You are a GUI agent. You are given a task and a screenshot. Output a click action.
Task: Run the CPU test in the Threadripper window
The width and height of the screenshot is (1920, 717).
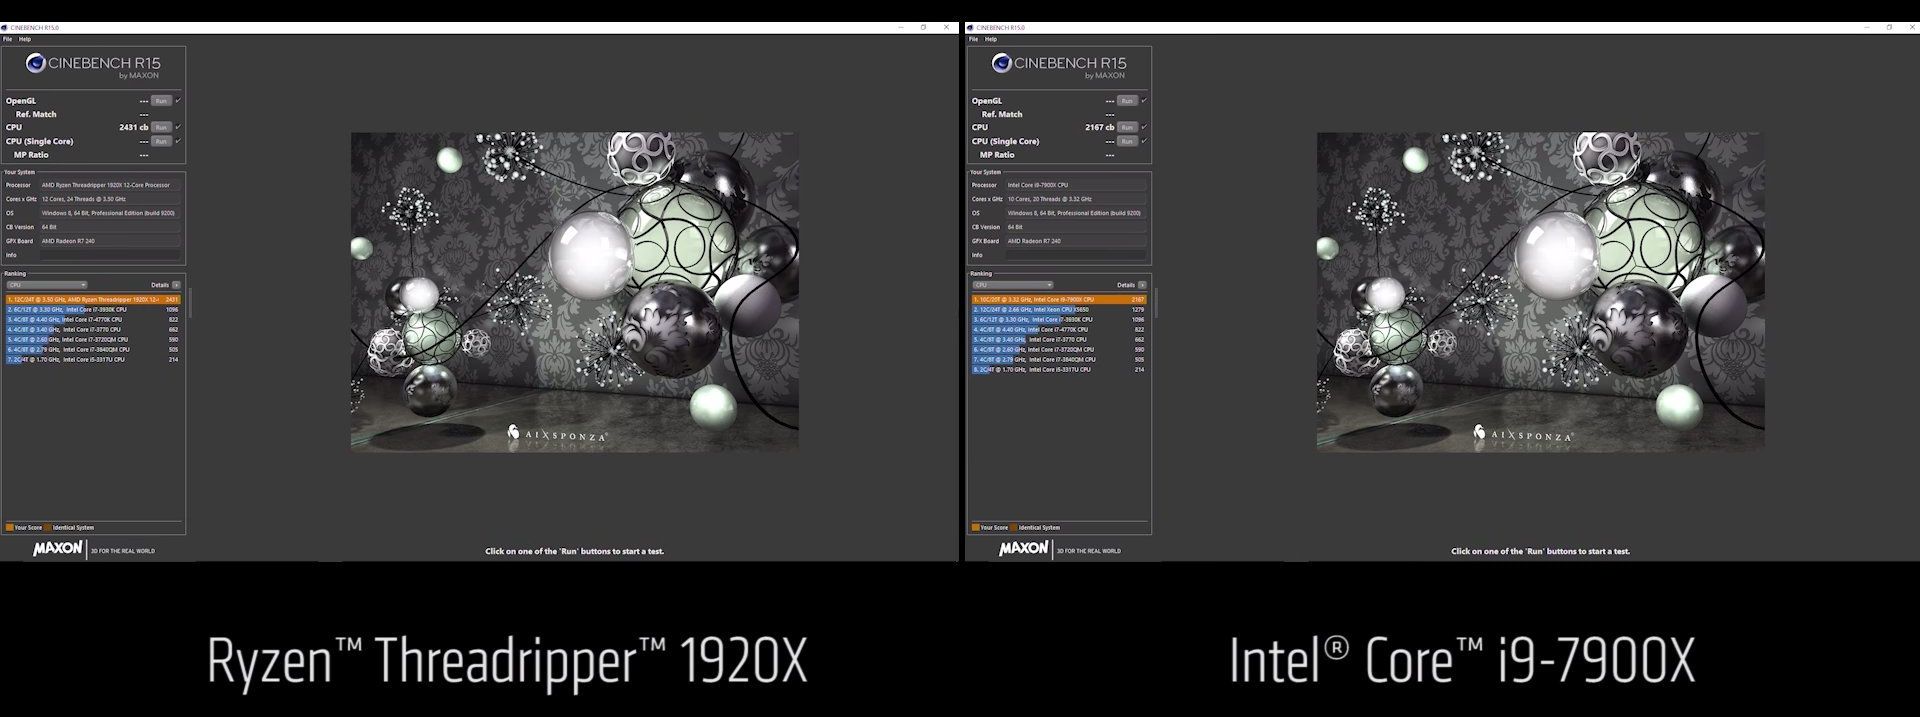tap(160, 128)
